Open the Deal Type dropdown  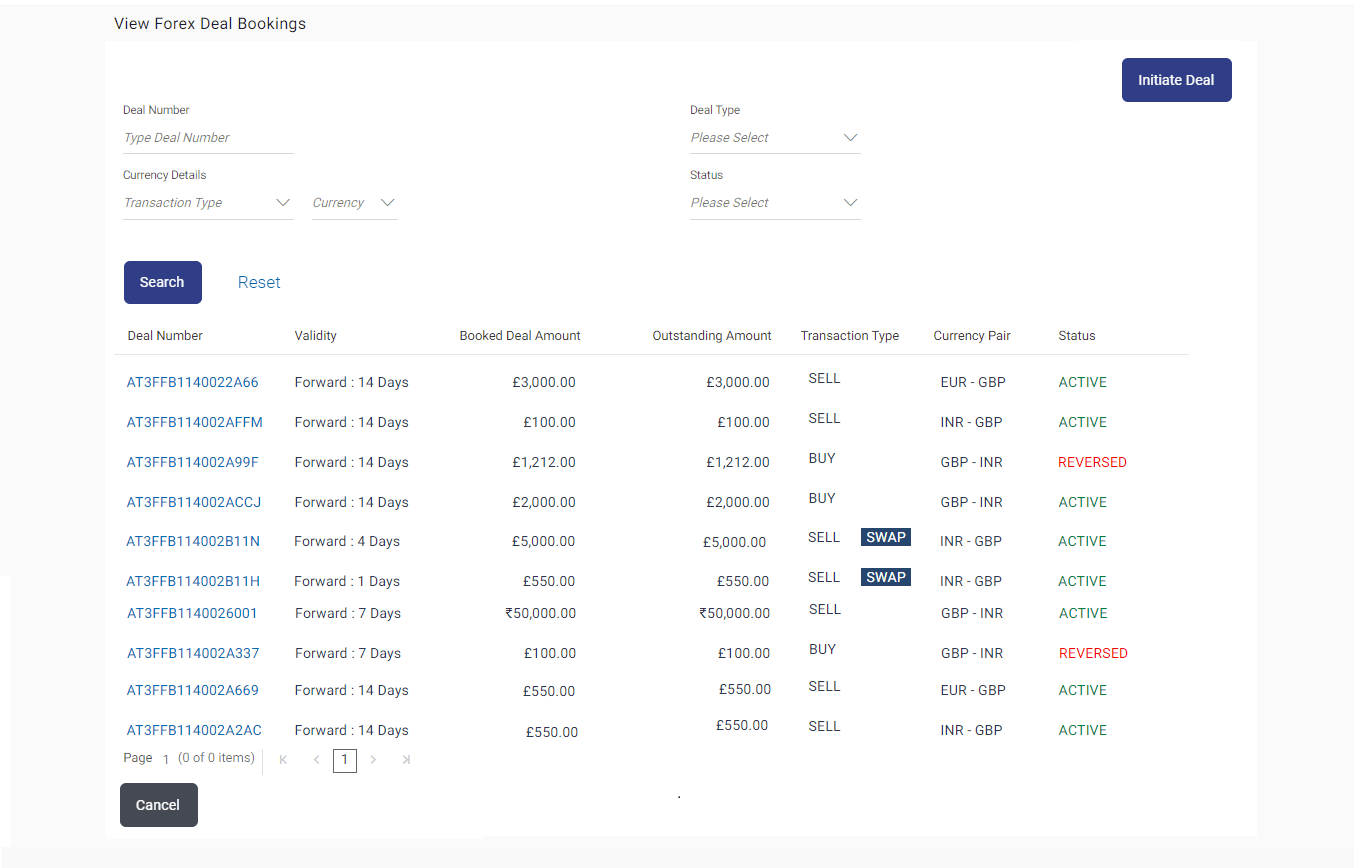(x=775, y=138)
